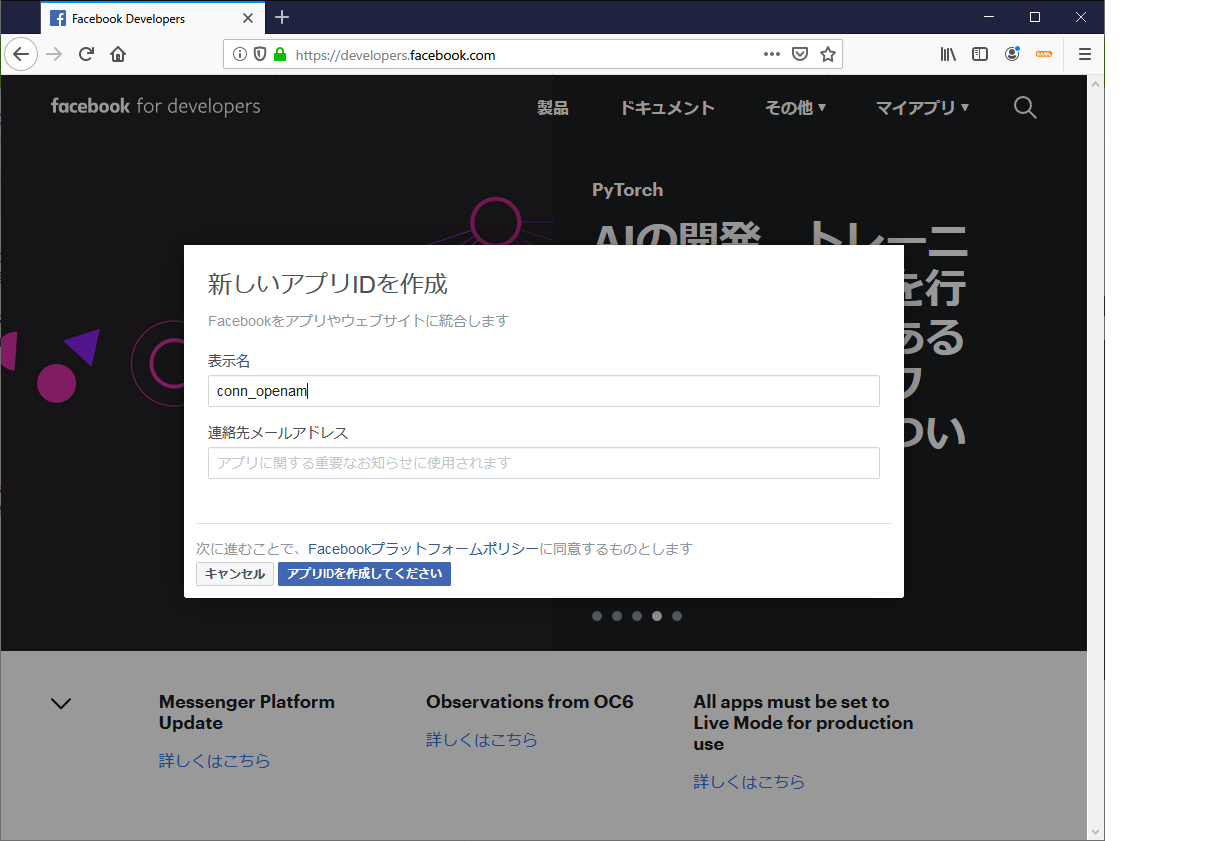
Task: Click the アプリIDを作成してください button
Action: point(364,573)
